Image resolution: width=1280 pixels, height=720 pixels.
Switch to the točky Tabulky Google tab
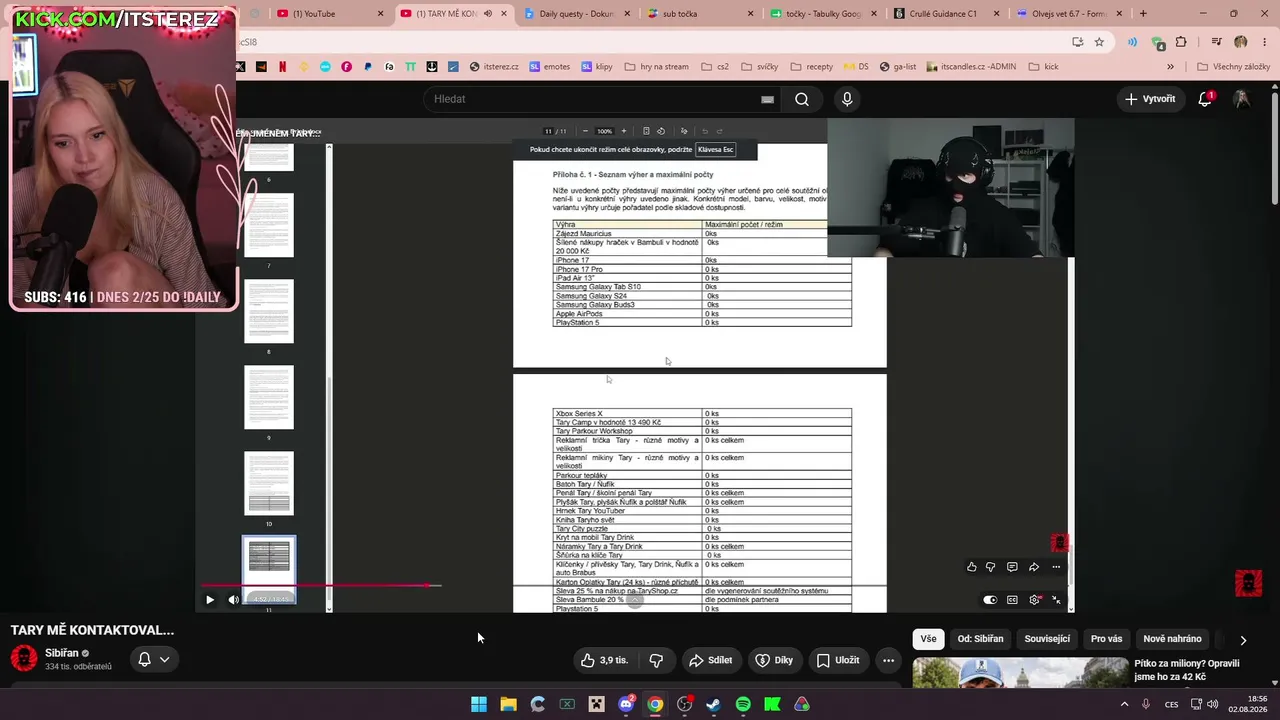pyautogui.click(x=822, y=14)
